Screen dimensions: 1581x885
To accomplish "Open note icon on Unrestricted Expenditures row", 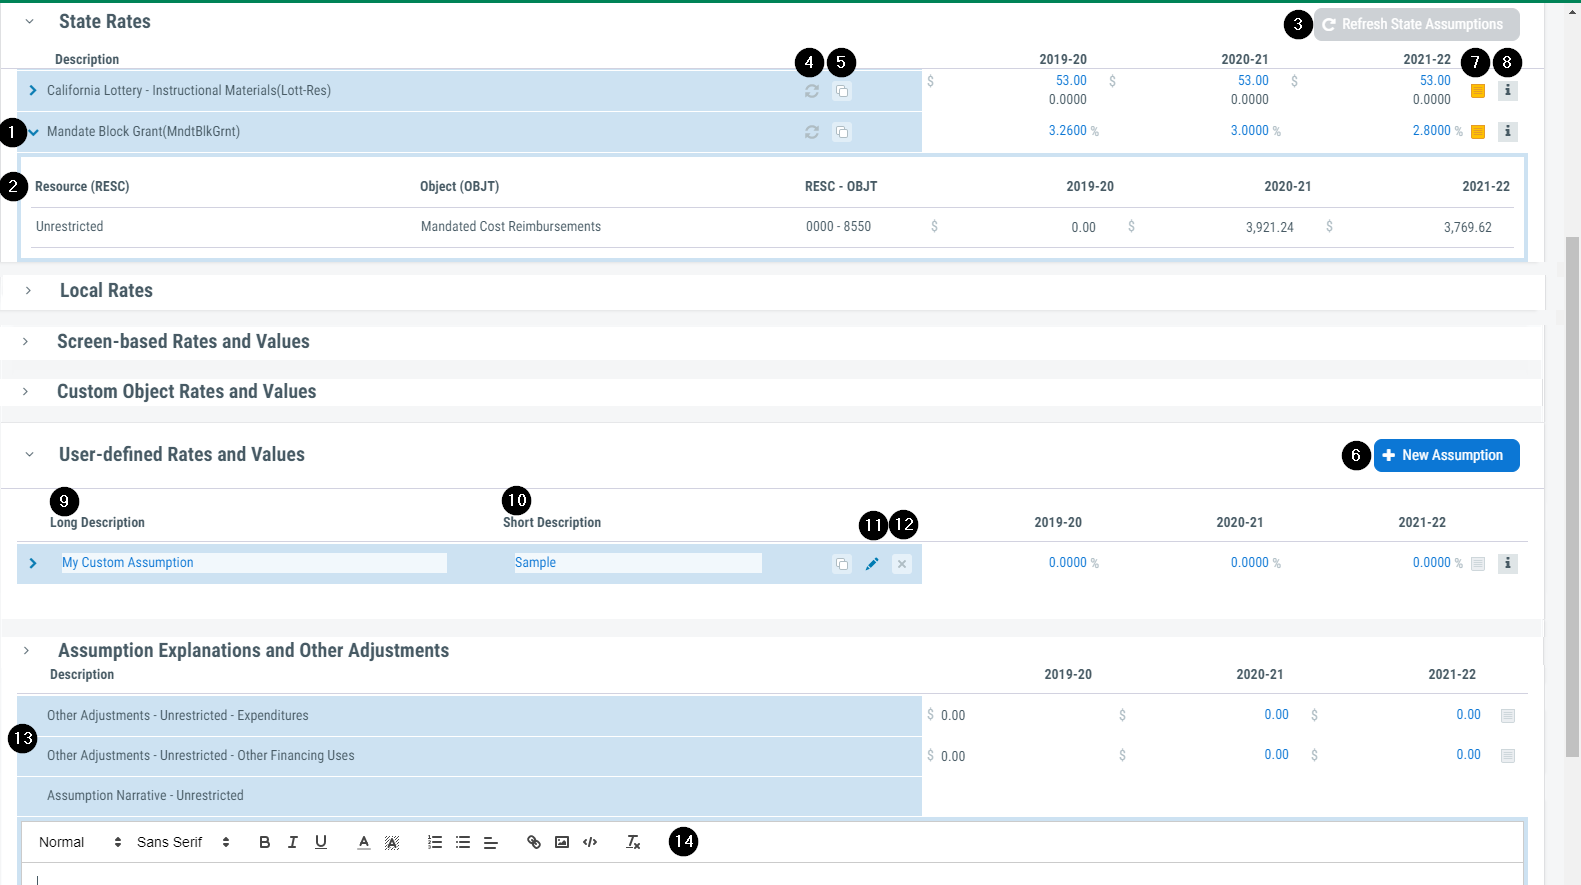I will point(1508,716).
